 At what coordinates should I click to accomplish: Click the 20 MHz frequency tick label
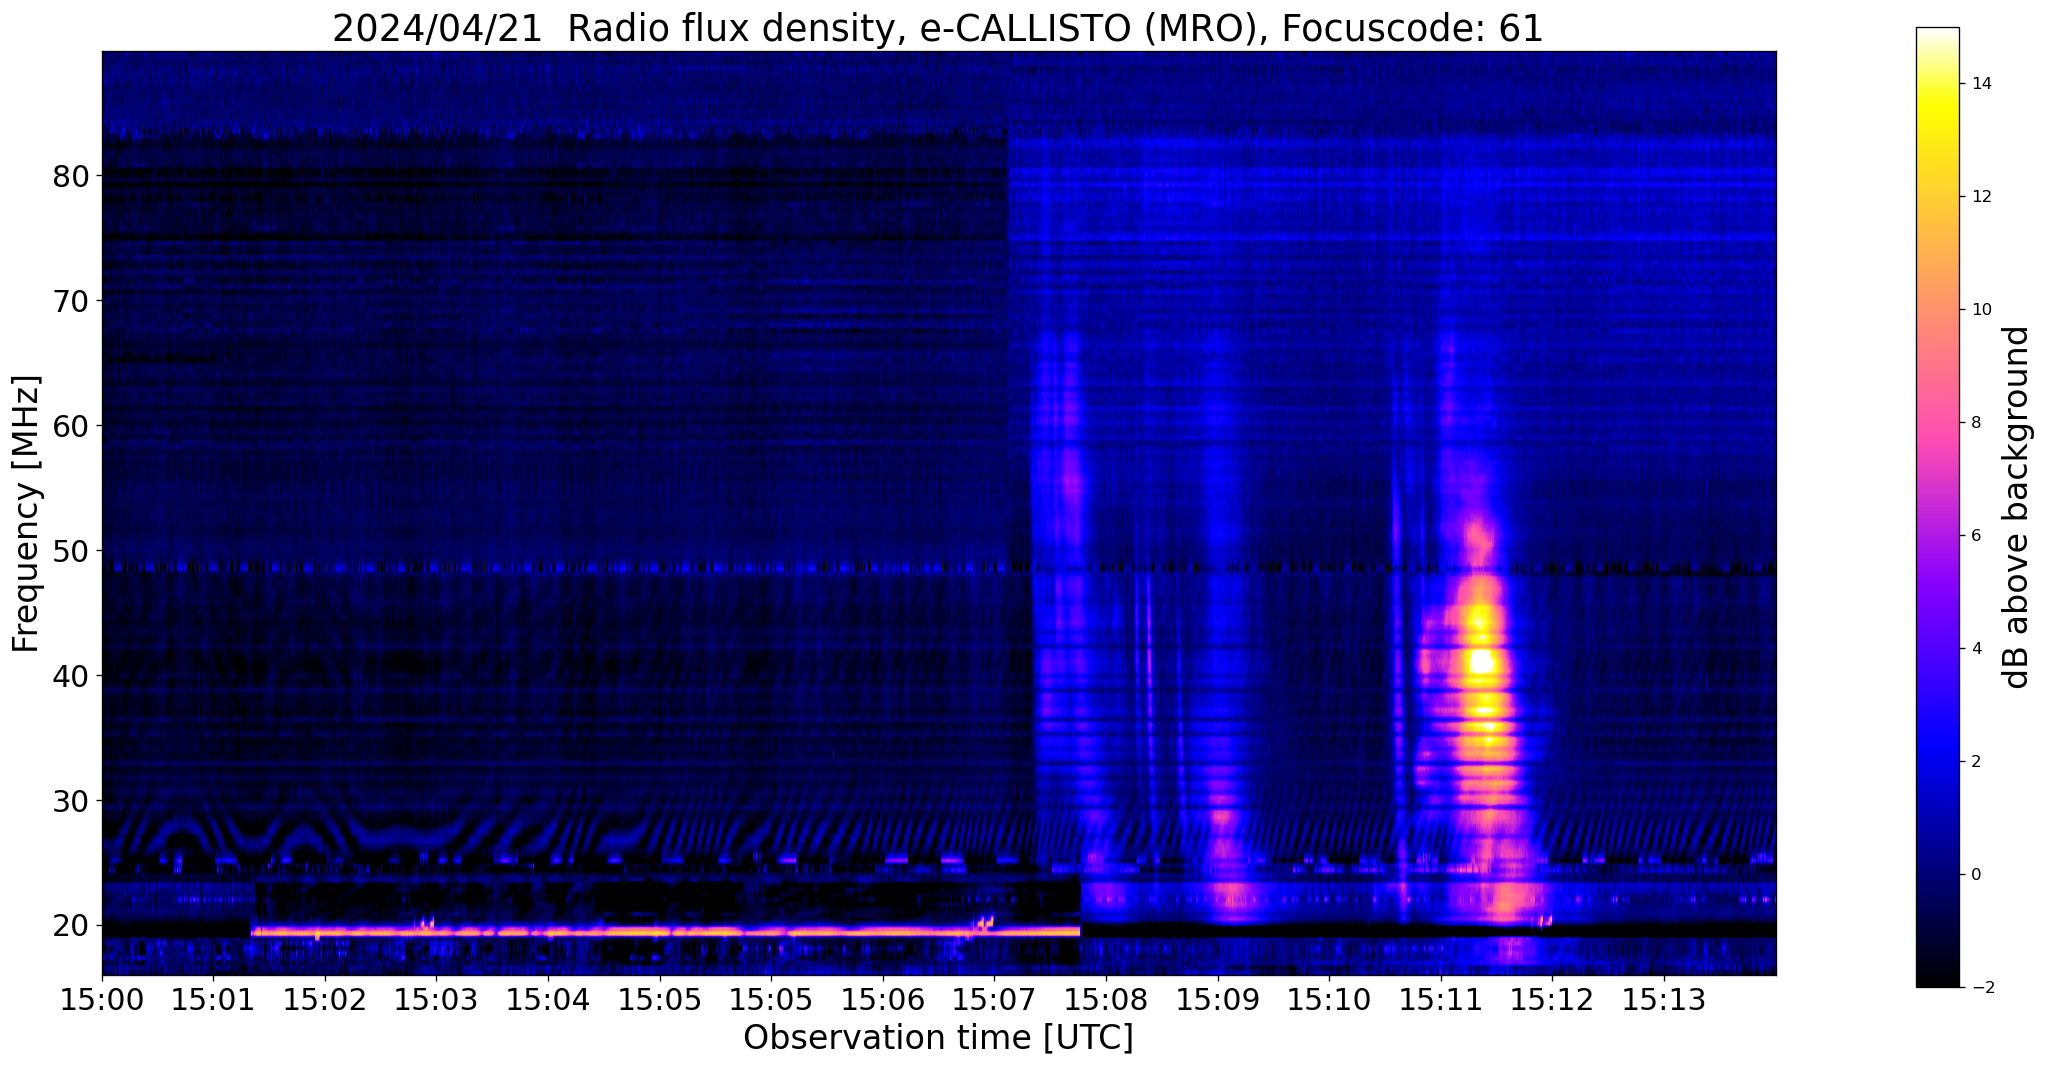tap(71, 926)
